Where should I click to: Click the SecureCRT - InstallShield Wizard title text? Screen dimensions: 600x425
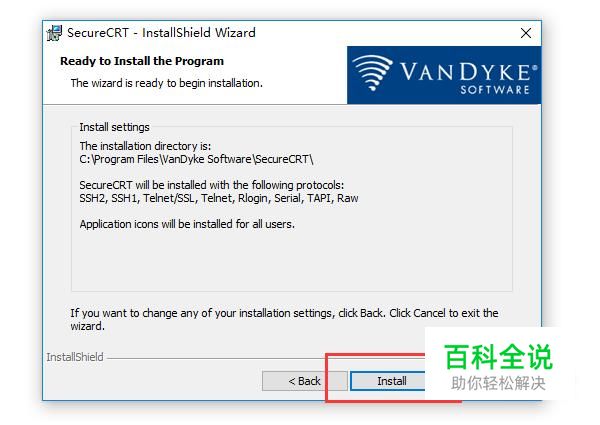tap(161, 33)
